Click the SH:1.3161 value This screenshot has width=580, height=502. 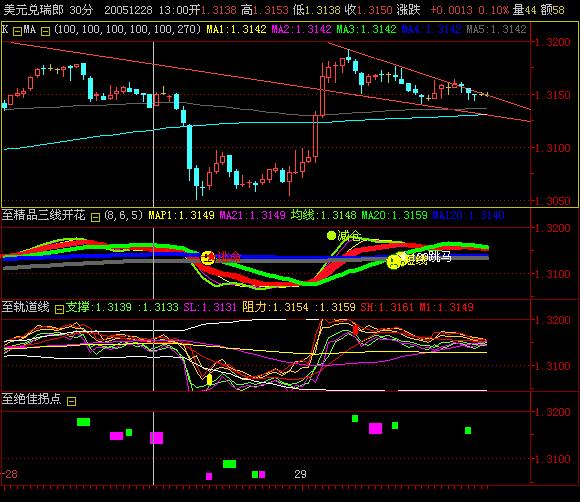387,307
